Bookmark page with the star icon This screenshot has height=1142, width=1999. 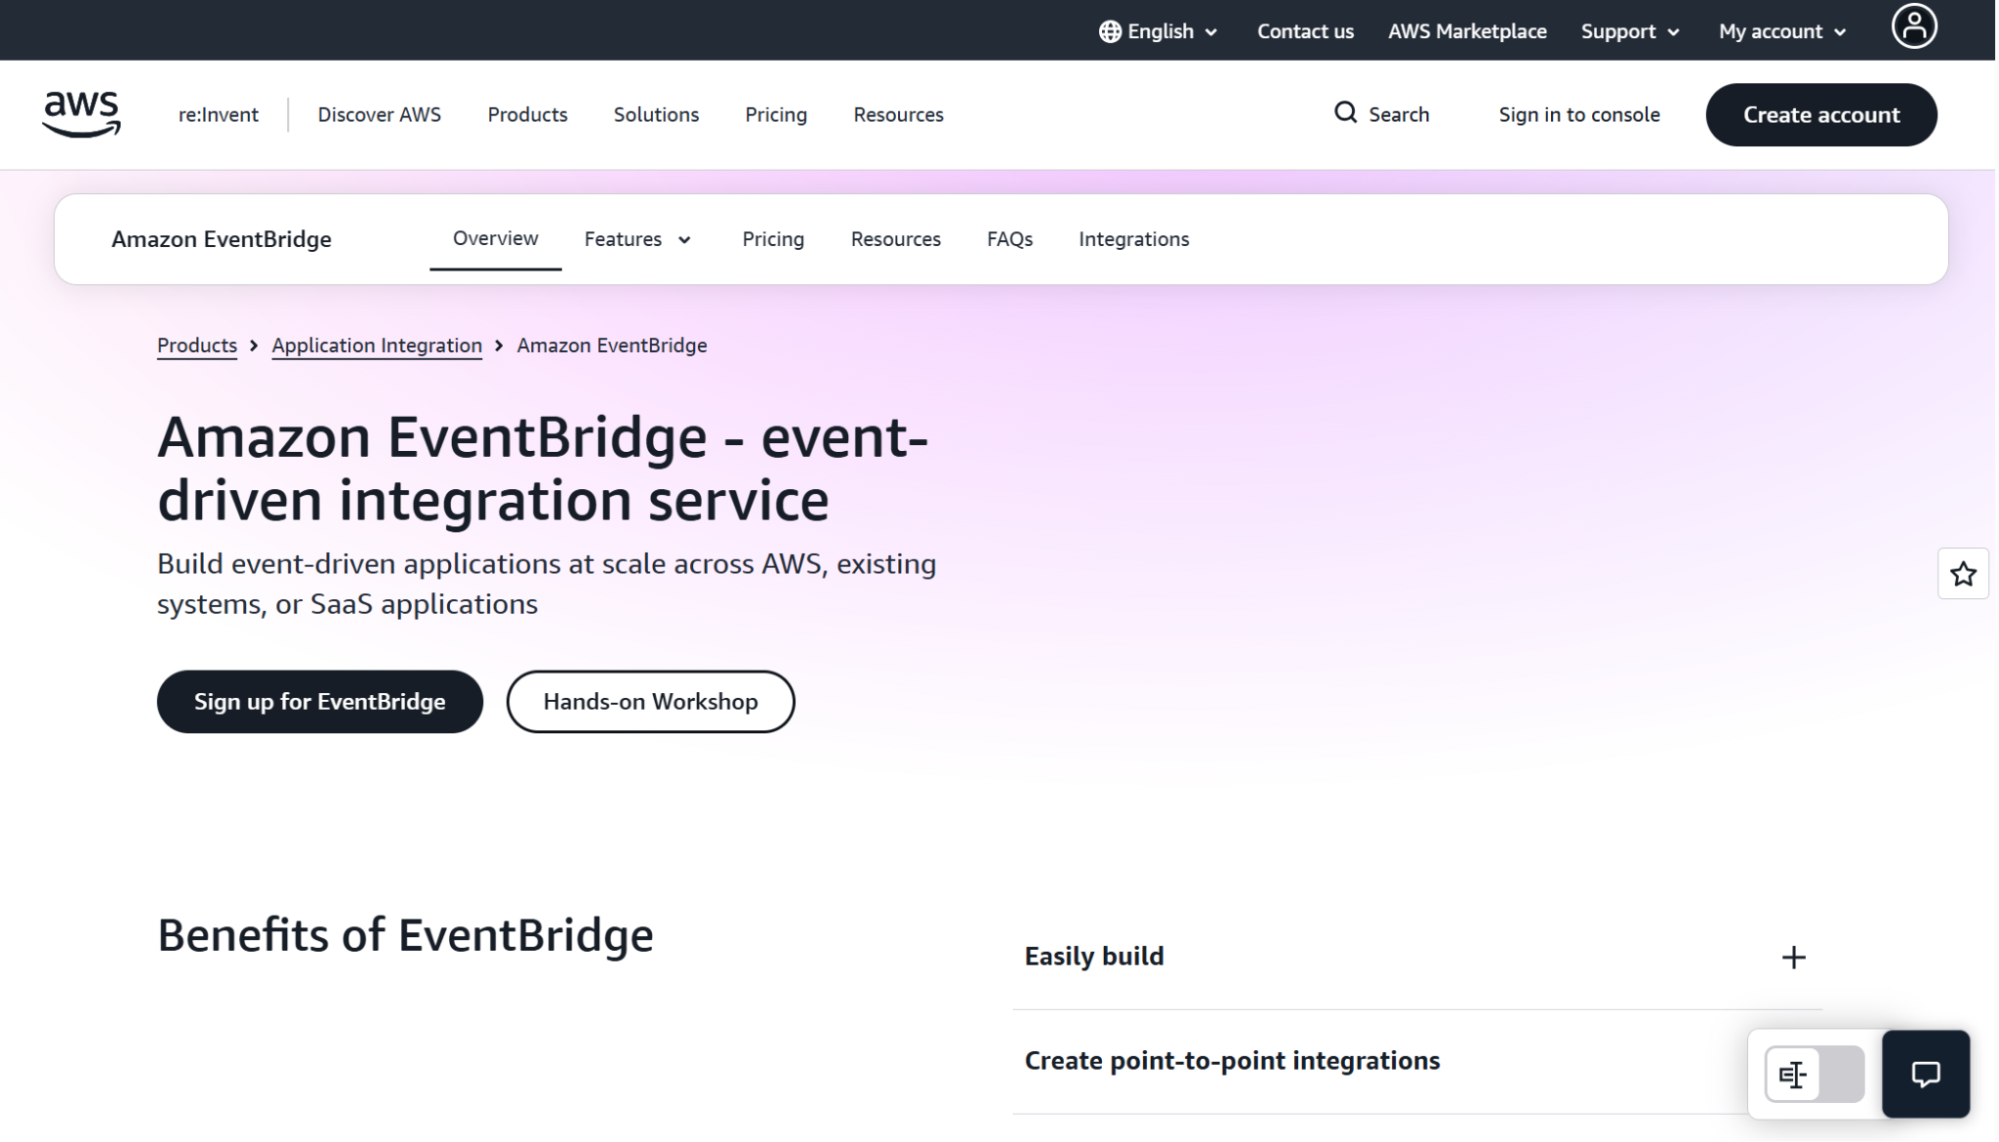1962,574
